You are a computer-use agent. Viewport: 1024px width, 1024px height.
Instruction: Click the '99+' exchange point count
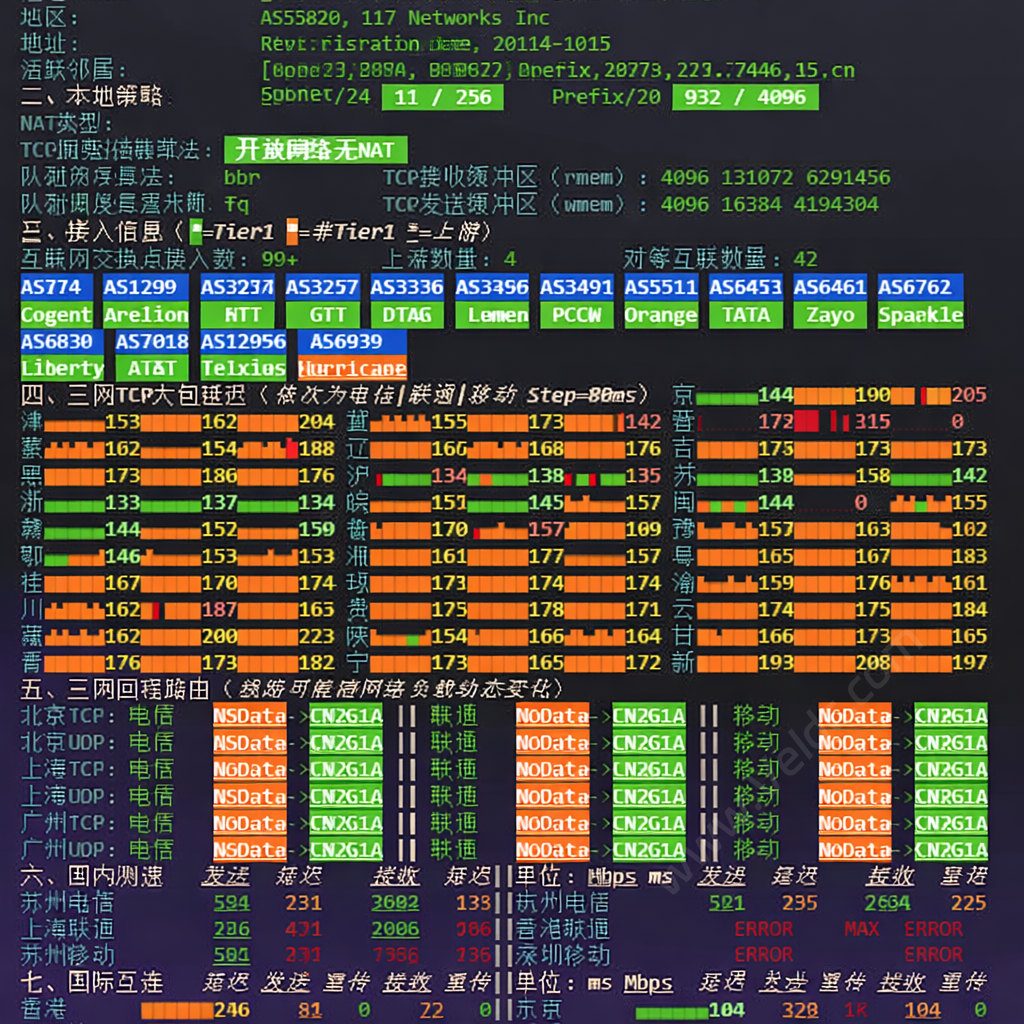pyautogui.click(x=279, y=259)
